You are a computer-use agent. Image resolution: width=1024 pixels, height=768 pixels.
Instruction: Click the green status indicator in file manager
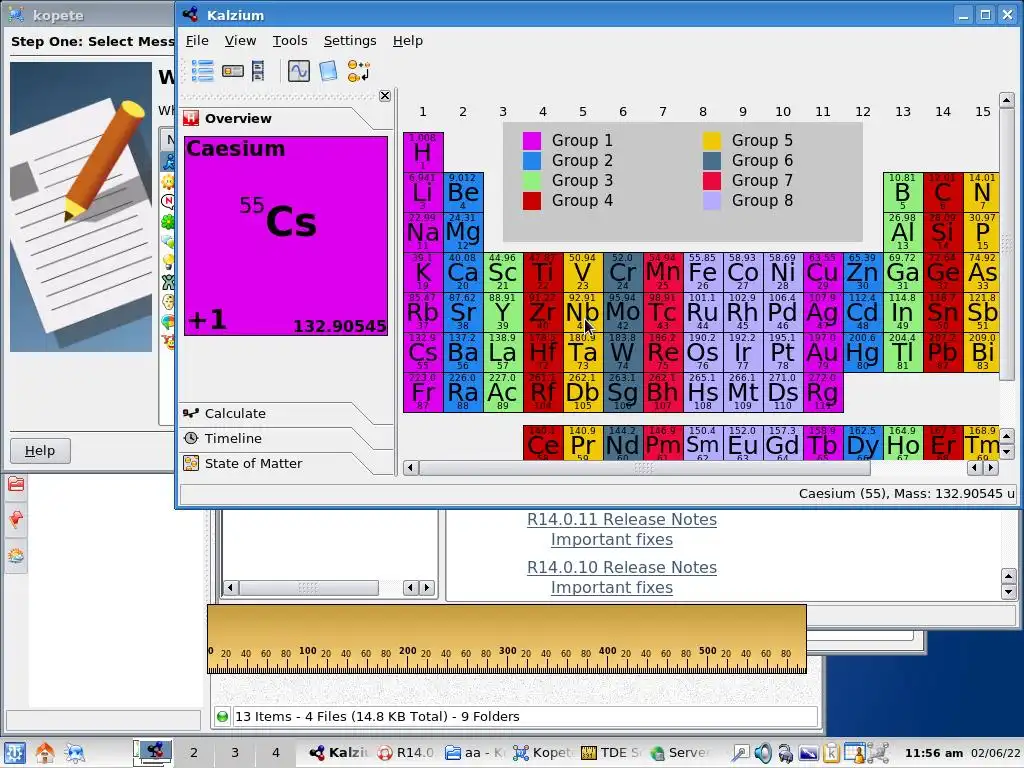click(222, 716)
